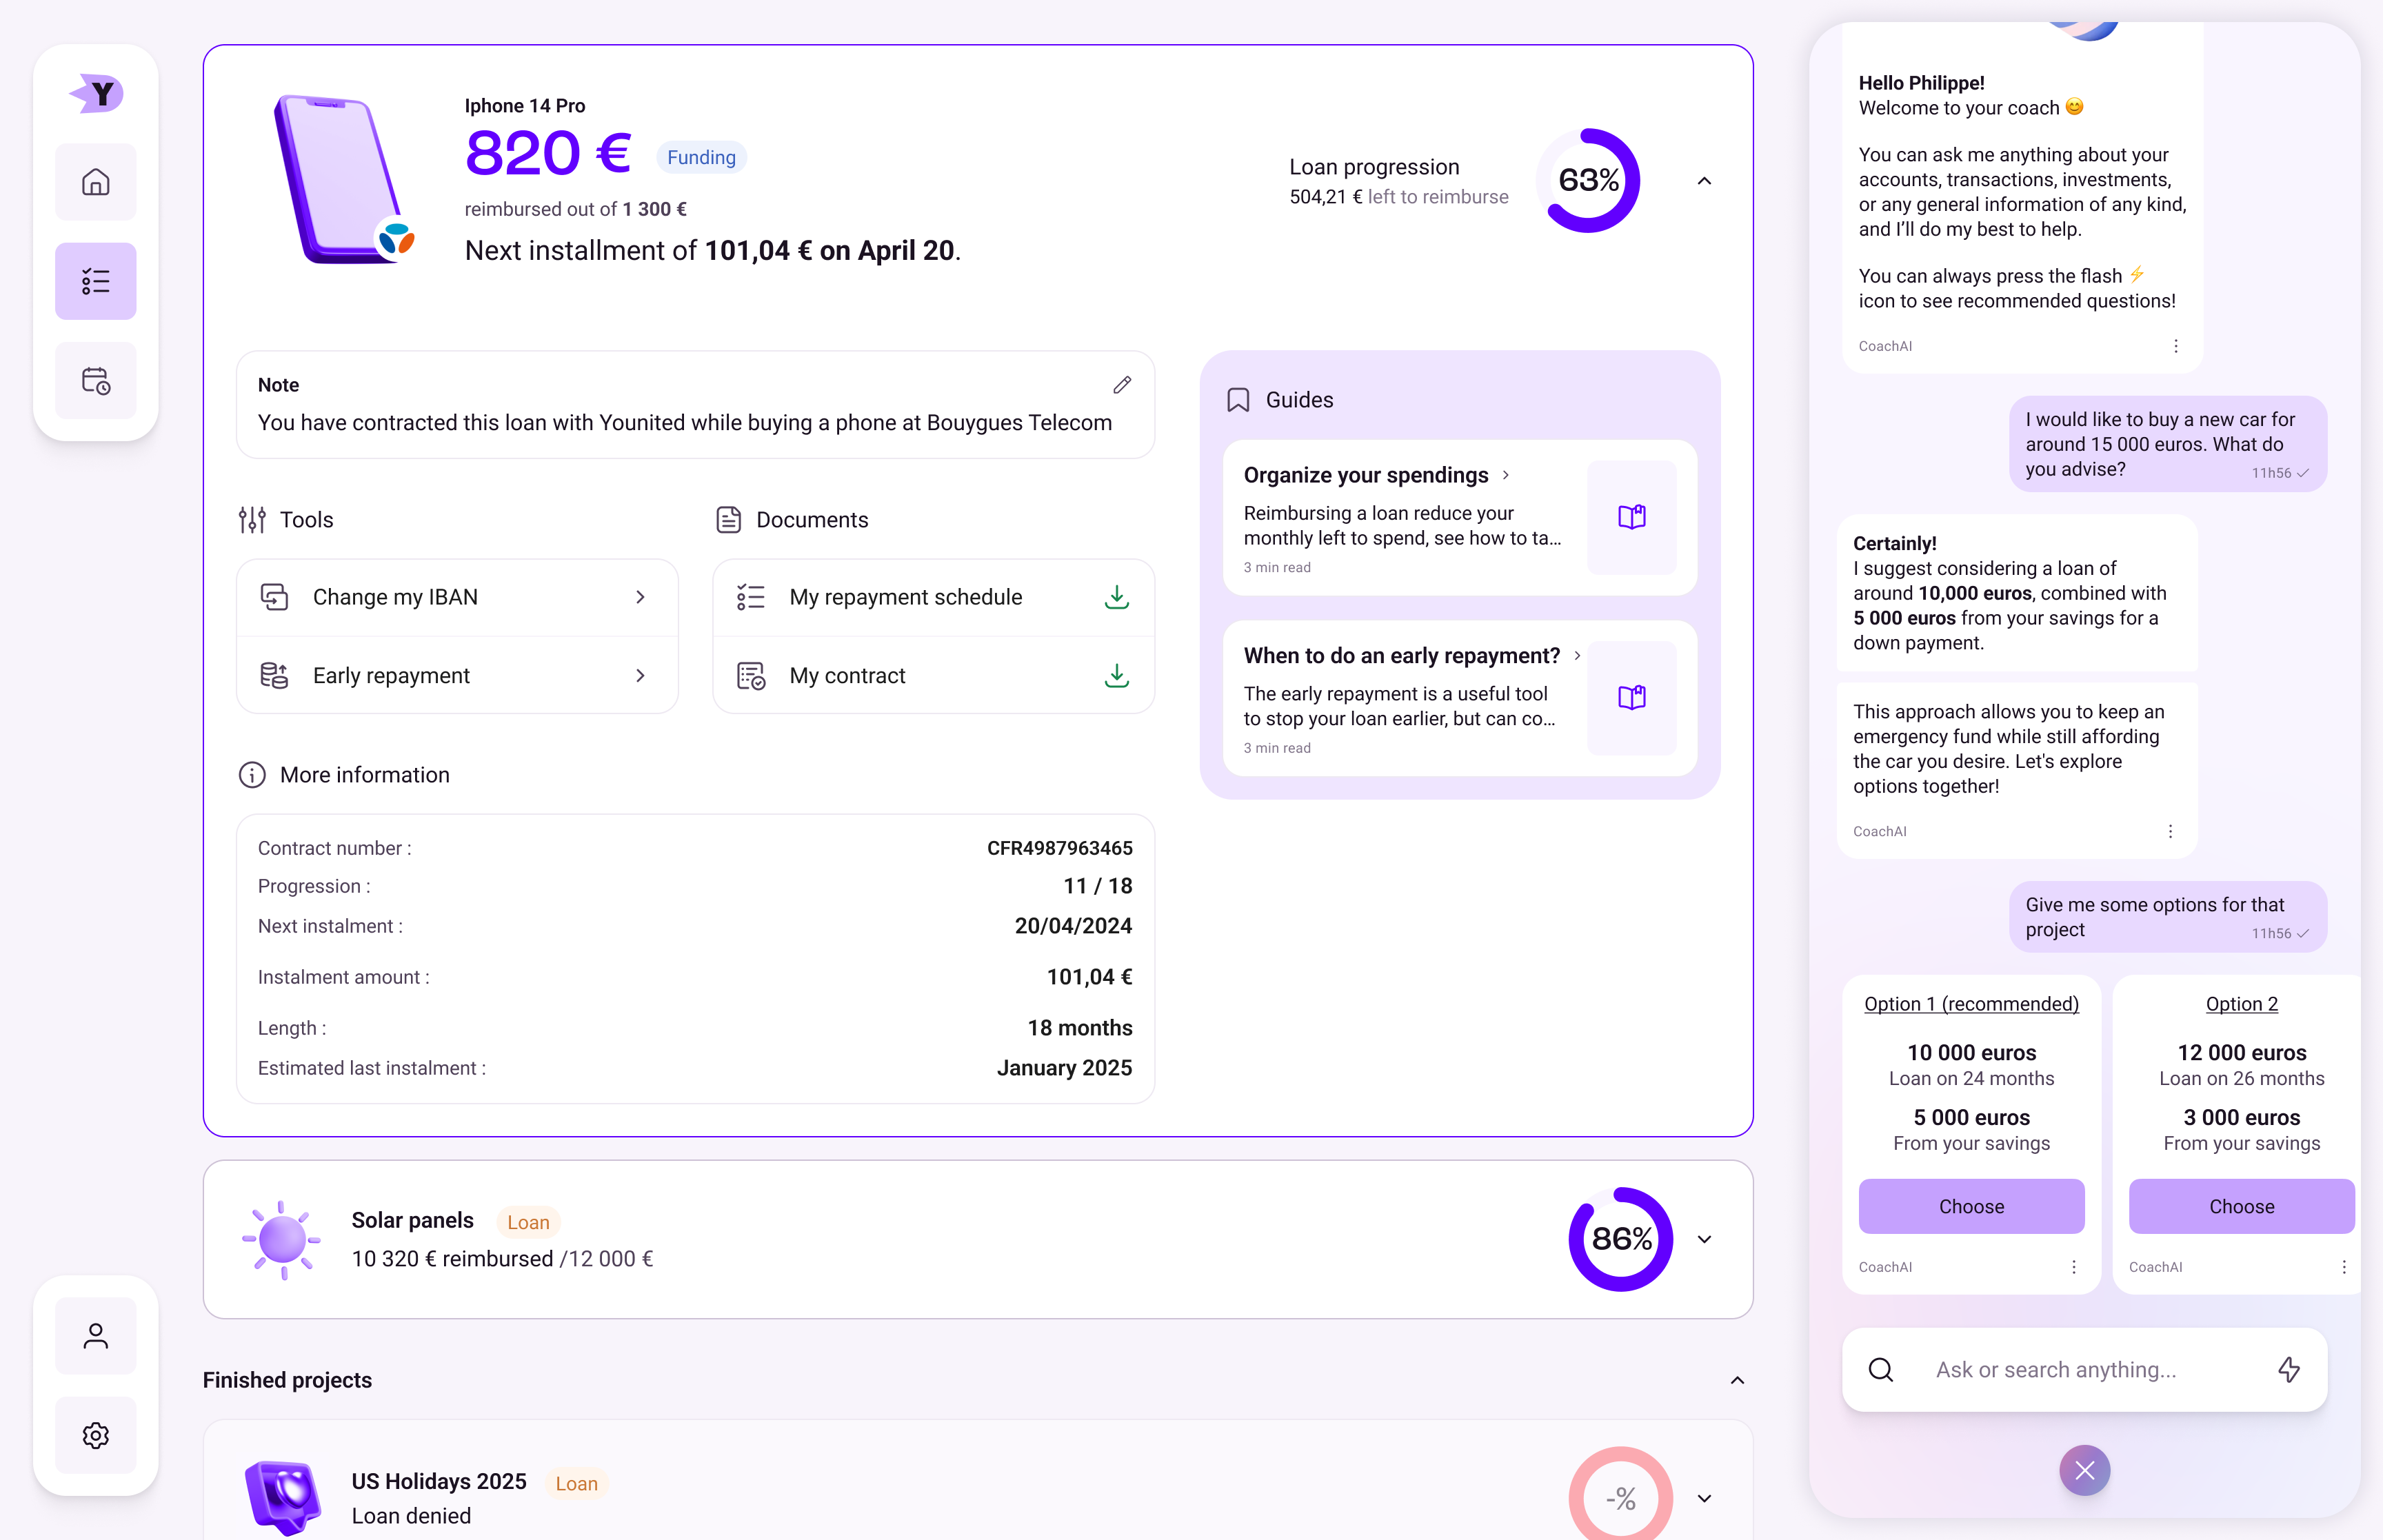Open options menu on Option 1 card

pos(2074,1267)
